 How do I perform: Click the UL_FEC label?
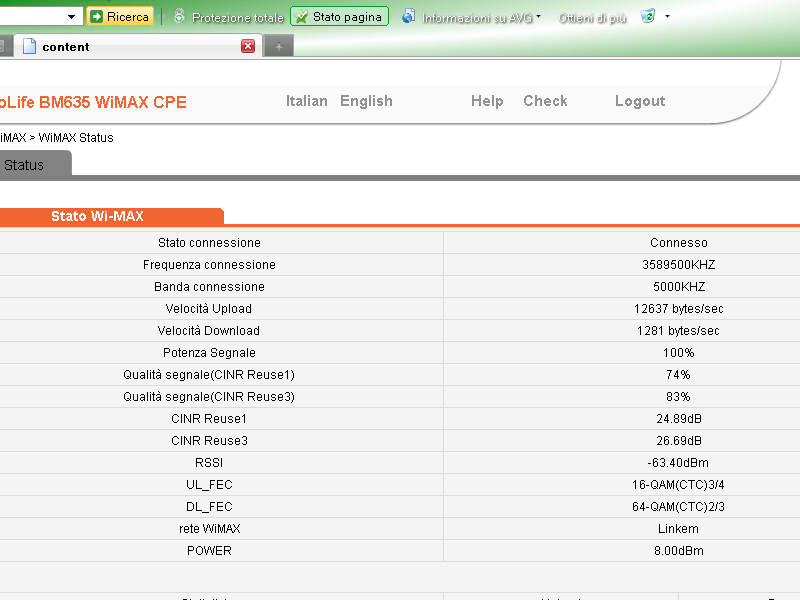(209, 485)
